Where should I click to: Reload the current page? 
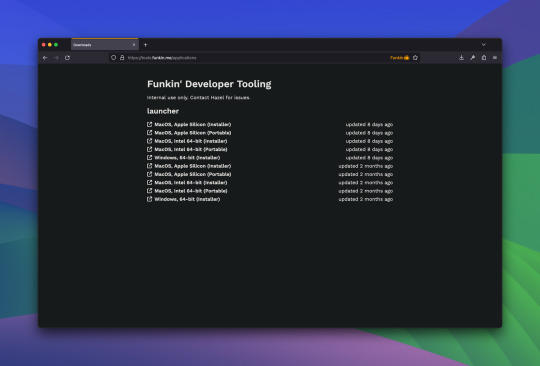point(68,58)
